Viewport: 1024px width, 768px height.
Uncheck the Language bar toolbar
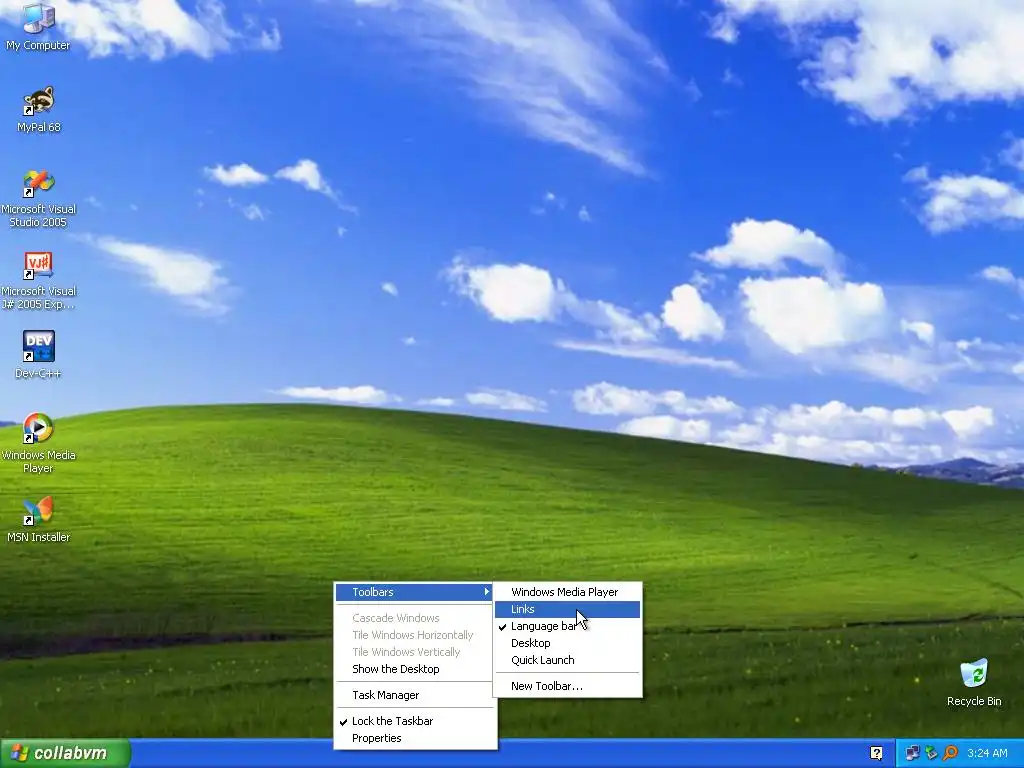(x=567, y=626)
